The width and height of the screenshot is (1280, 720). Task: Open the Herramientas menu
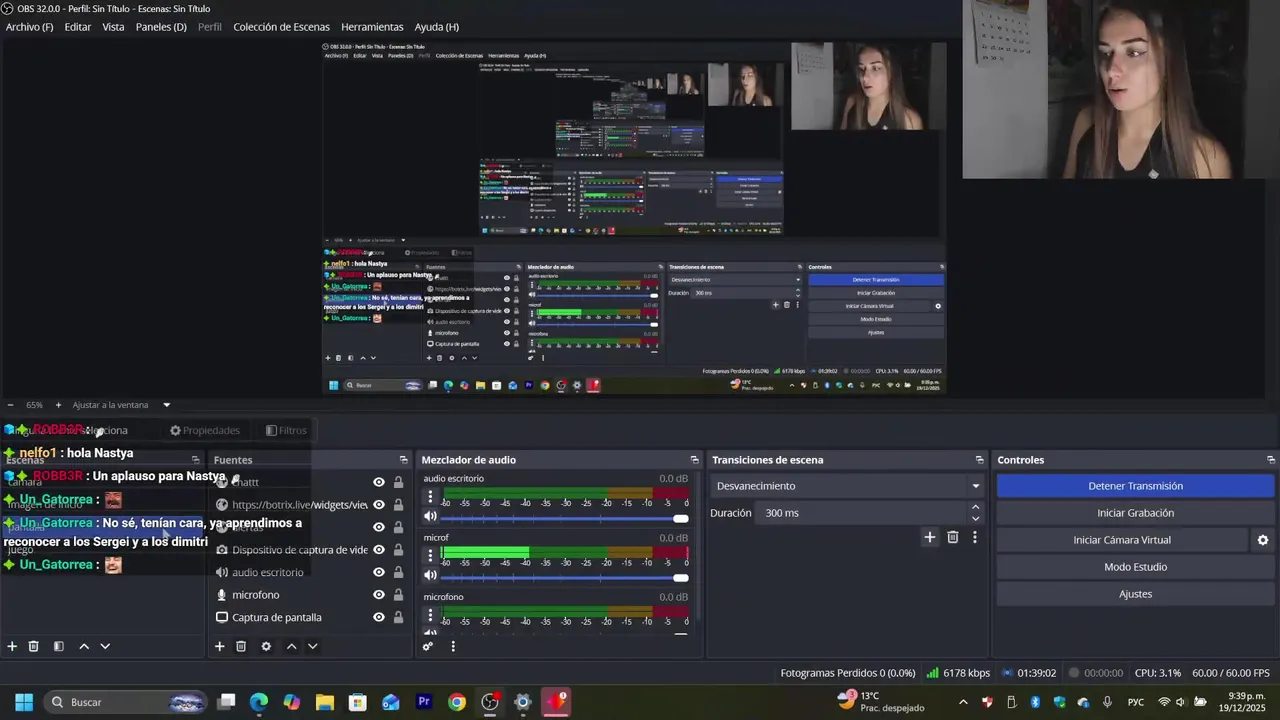click(372, 27)
